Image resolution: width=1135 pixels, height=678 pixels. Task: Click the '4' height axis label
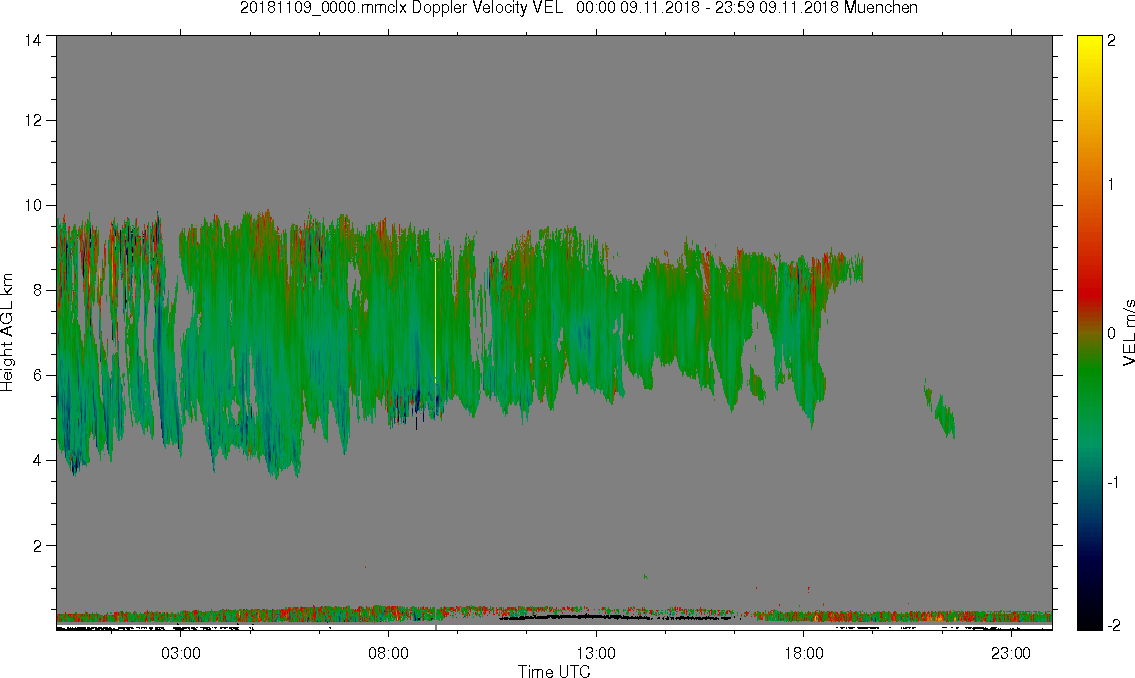tap(36, 460)
